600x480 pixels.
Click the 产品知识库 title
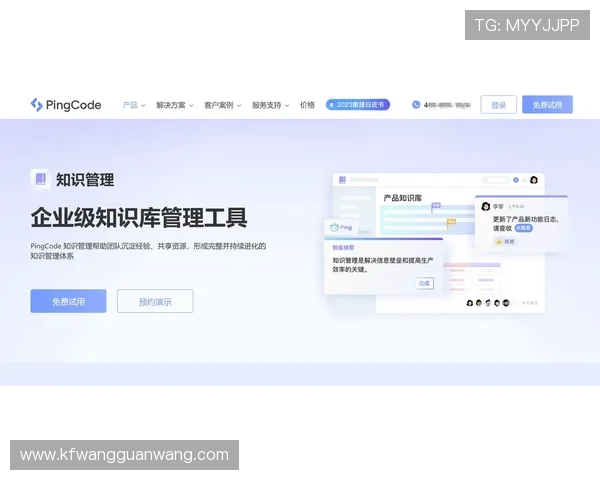(403, 198)
